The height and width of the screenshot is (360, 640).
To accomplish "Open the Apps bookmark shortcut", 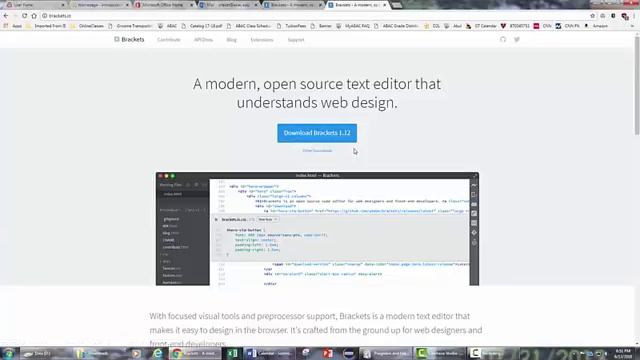I will click(13, 26).
